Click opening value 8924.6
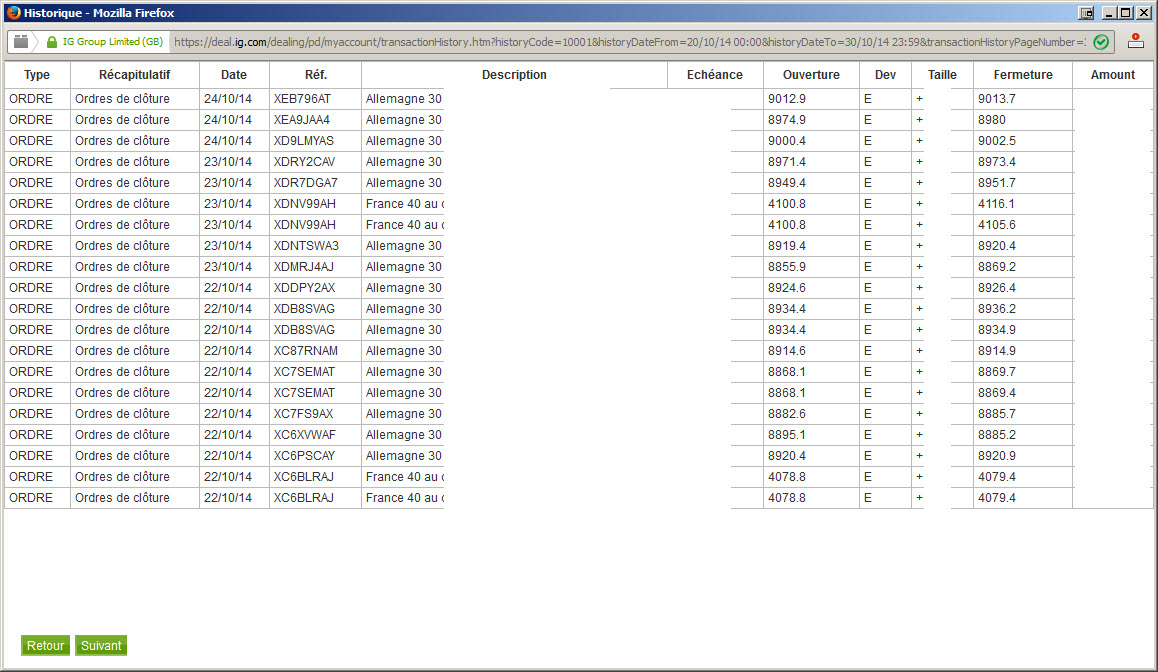 click(x=787, y=288)
